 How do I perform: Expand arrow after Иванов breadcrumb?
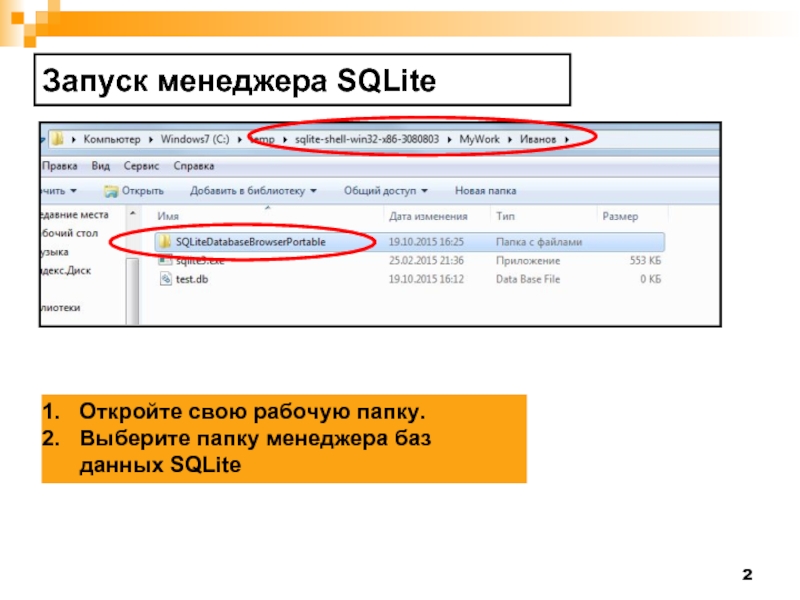[x=566, y=139]
